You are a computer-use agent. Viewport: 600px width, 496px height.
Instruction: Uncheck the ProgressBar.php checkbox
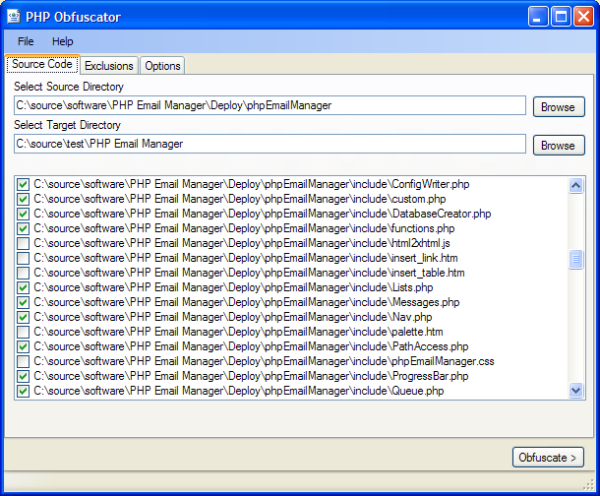(x=23, y=376)
